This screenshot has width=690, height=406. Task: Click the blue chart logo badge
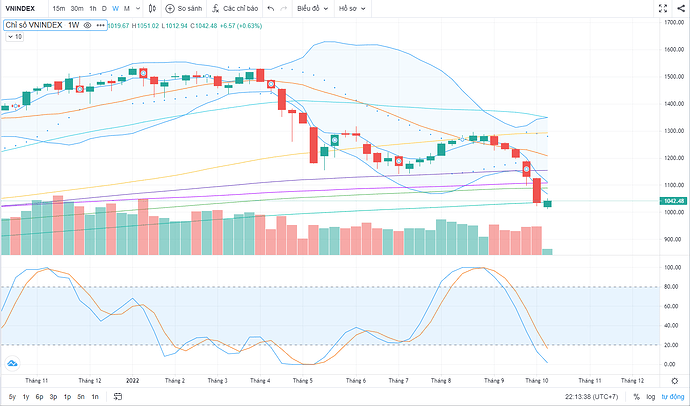[12, 363]
